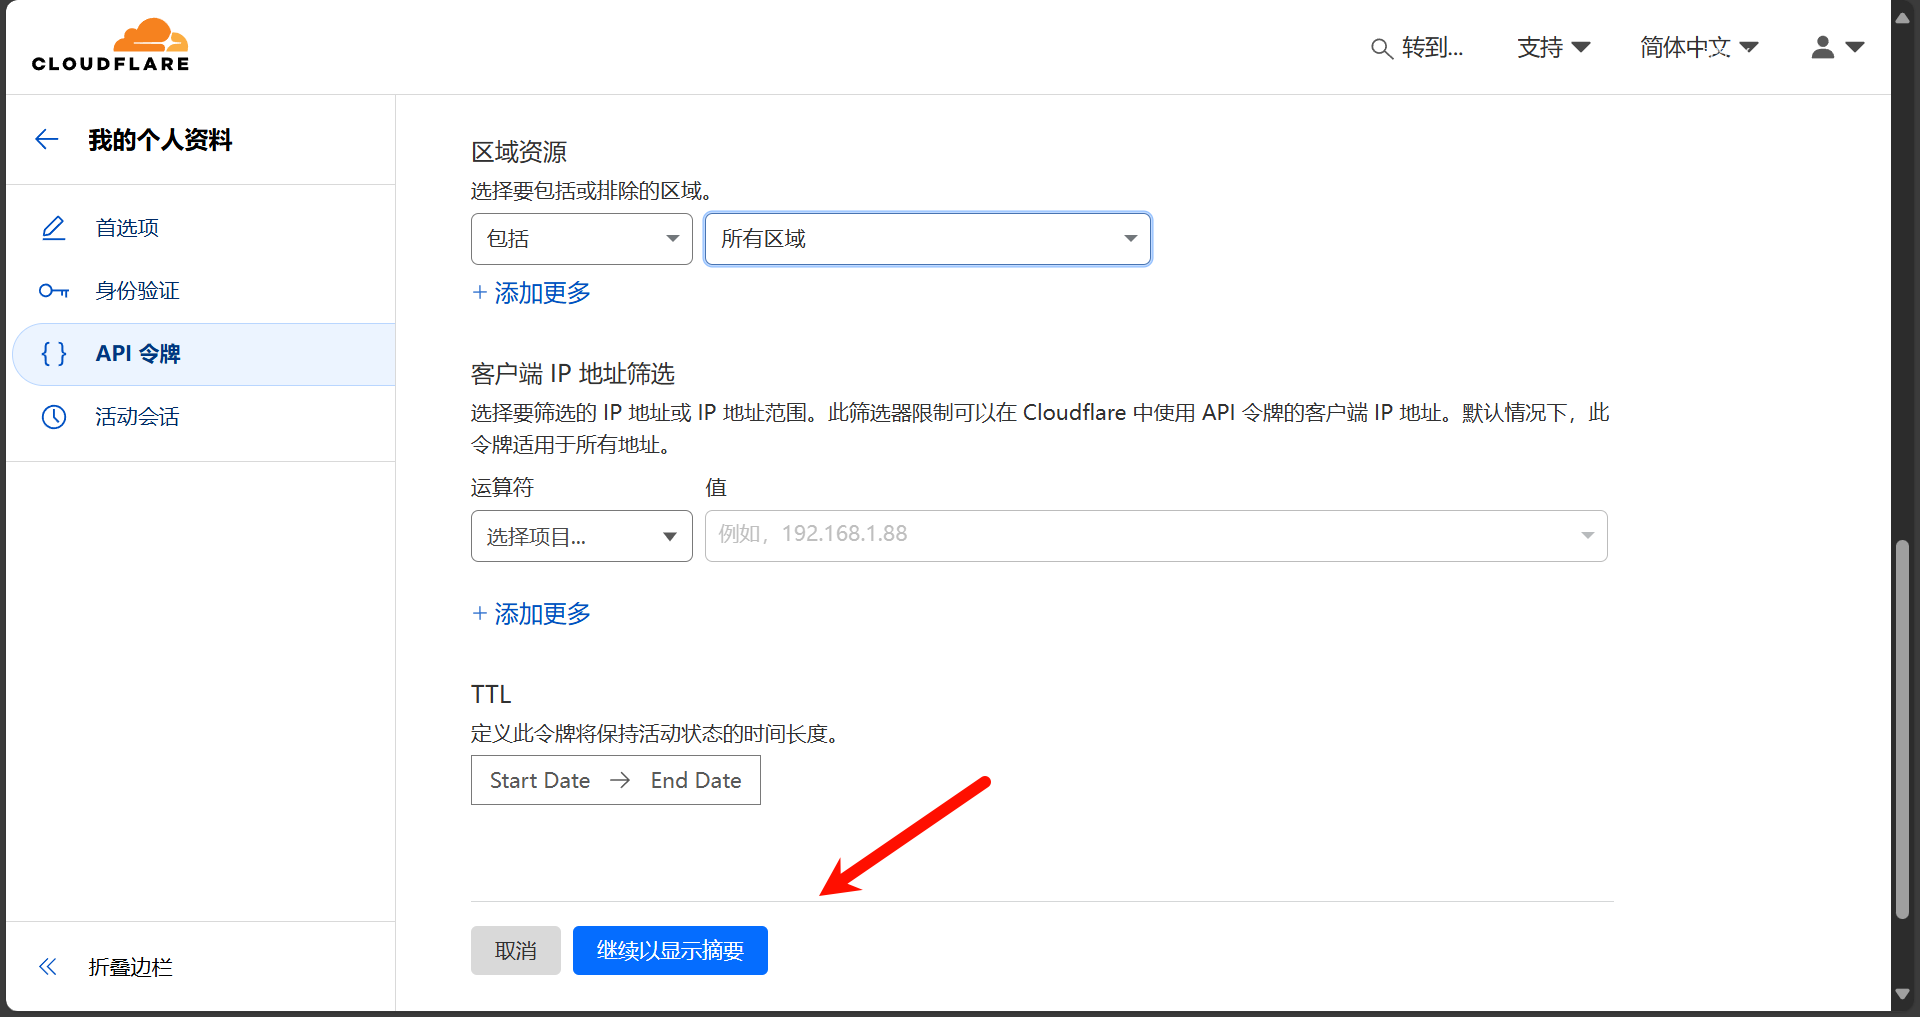Viewport: 1920px width, 1017px height.
Task: Open the 支持 dropdown menu
Action: 1553,47
